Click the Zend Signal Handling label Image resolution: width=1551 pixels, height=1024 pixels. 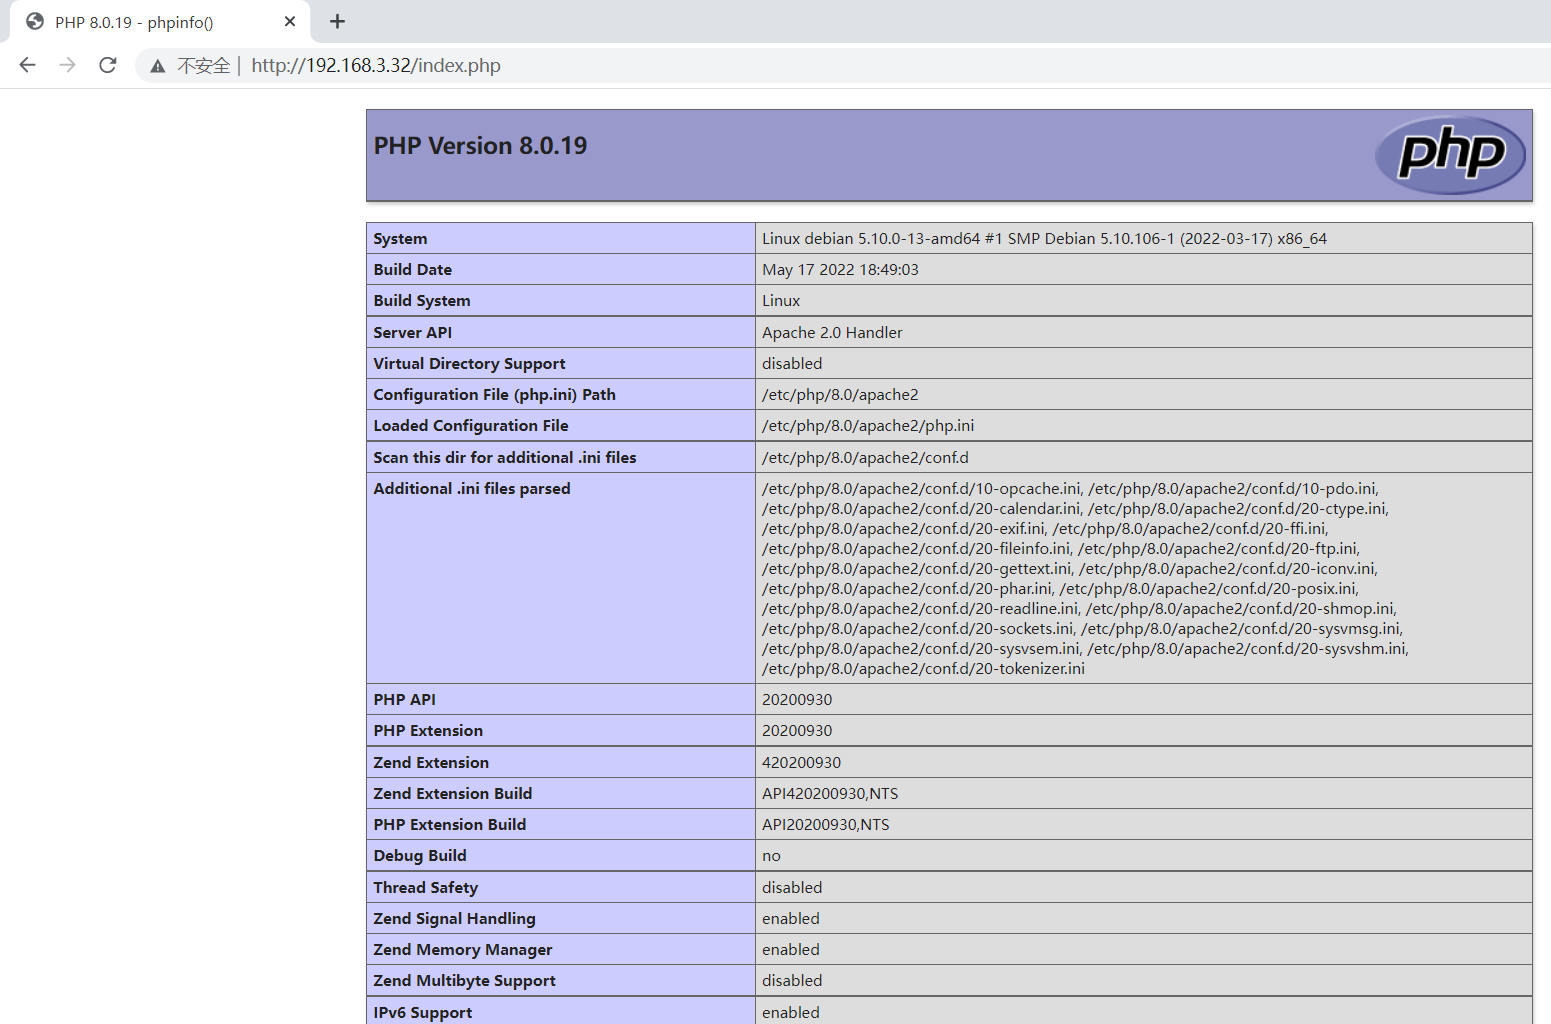(x=454, y=919)
